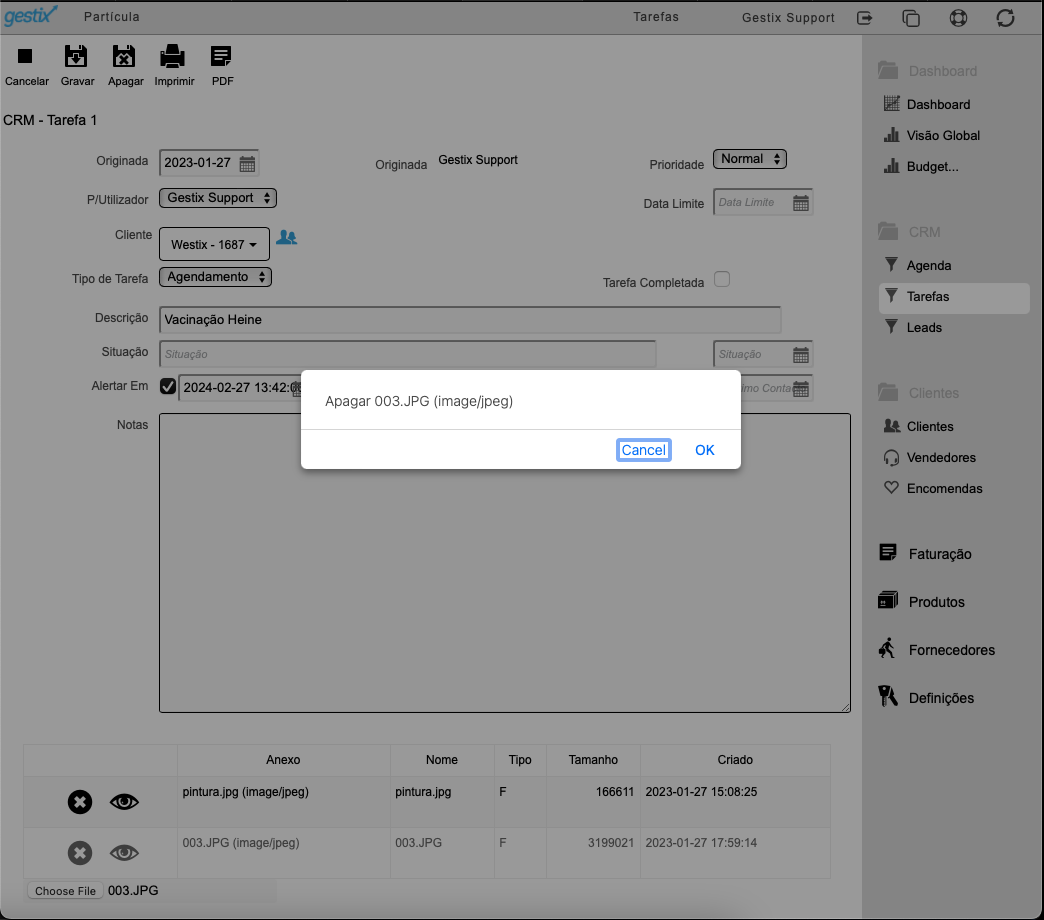Click Partícula in the top bar
1044x920 pixels.
coord(112,17)
